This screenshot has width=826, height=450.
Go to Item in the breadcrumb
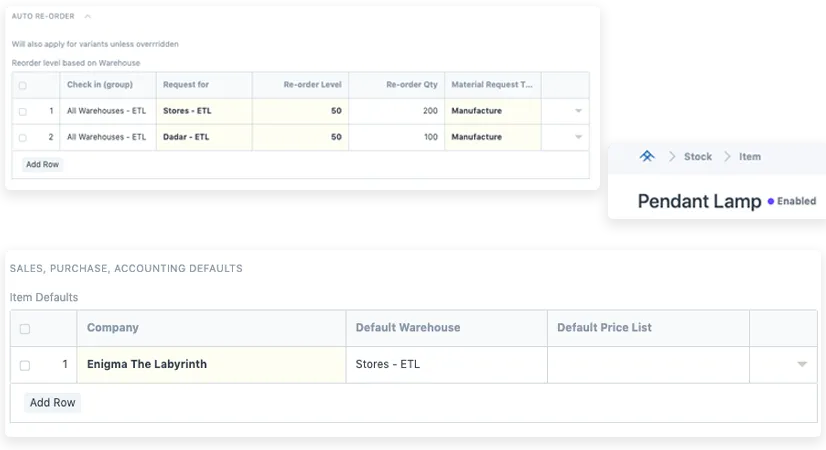point(750,157)
